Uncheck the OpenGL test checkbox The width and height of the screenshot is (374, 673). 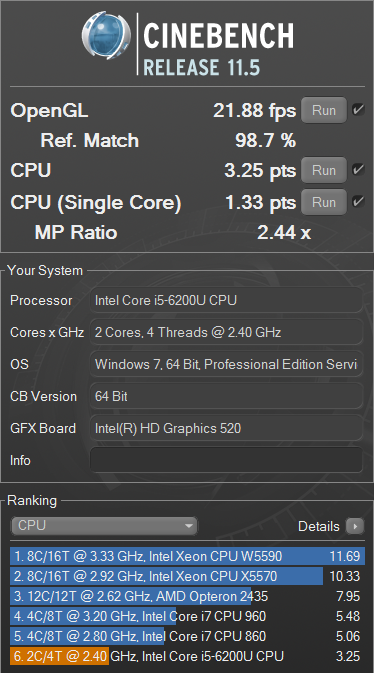click(x=358, y=110)
